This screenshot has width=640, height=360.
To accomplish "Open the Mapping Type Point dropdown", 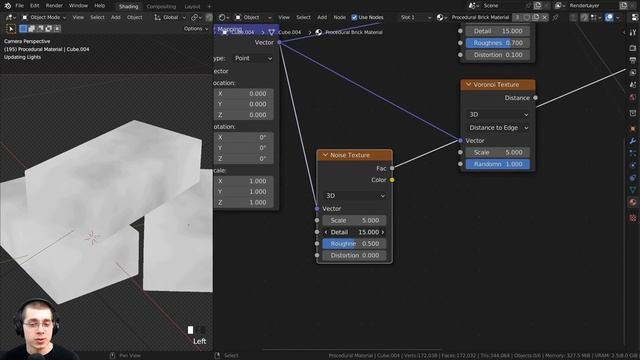I will click(x=253, y=58).
